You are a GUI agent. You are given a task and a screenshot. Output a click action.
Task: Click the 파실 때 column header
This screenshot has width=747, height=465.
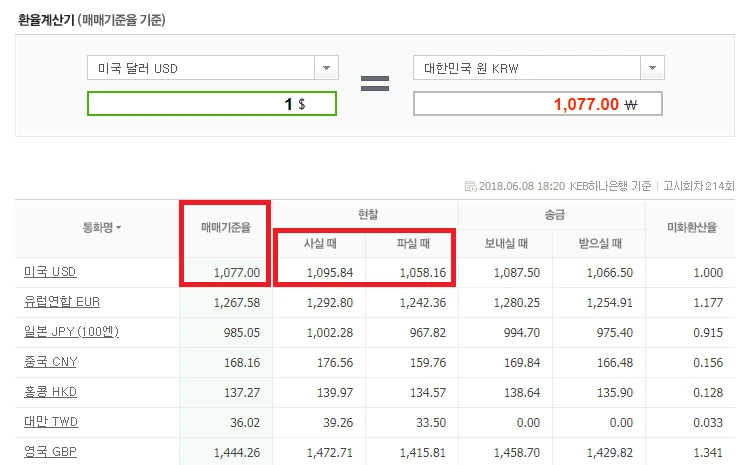pos(414,244)
